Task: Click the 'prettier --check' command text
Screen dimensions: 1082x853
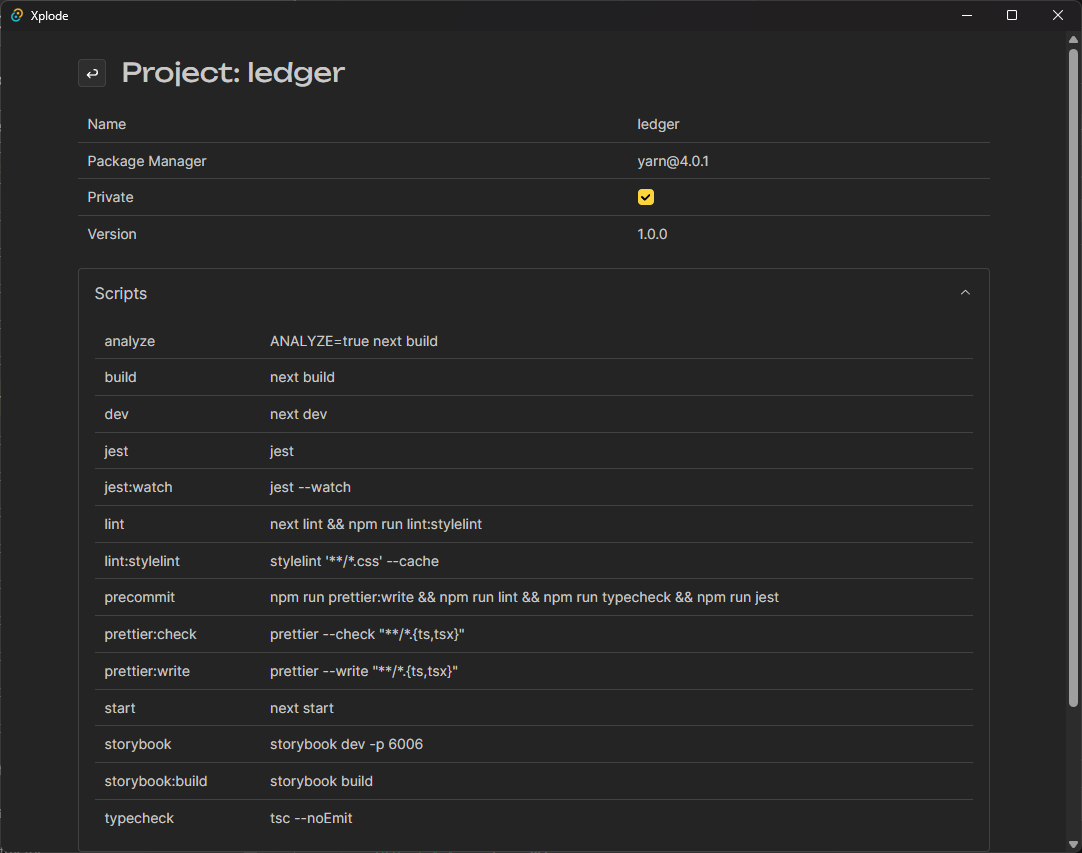Action: pyautogui.click(x=367, y=634)
